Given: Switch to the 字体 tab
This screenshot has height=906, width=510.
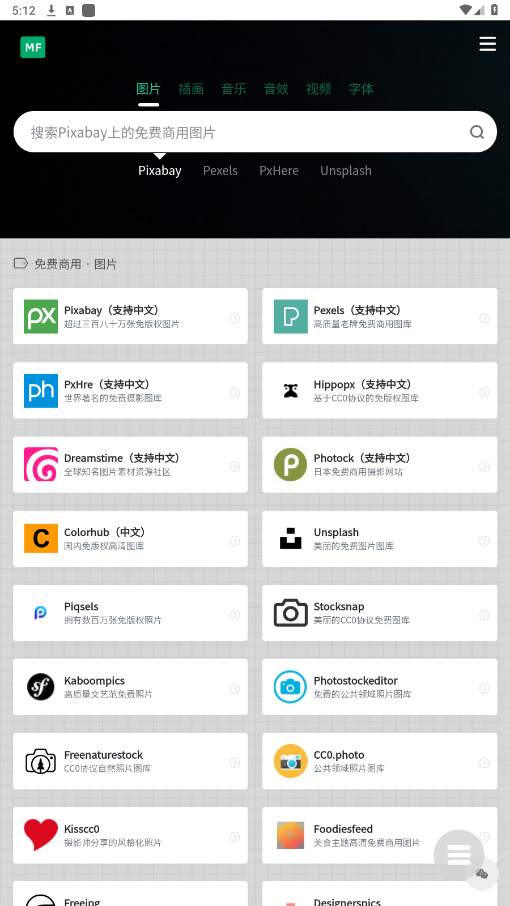Looking at the screenshot, I should [x=361, y=89].
